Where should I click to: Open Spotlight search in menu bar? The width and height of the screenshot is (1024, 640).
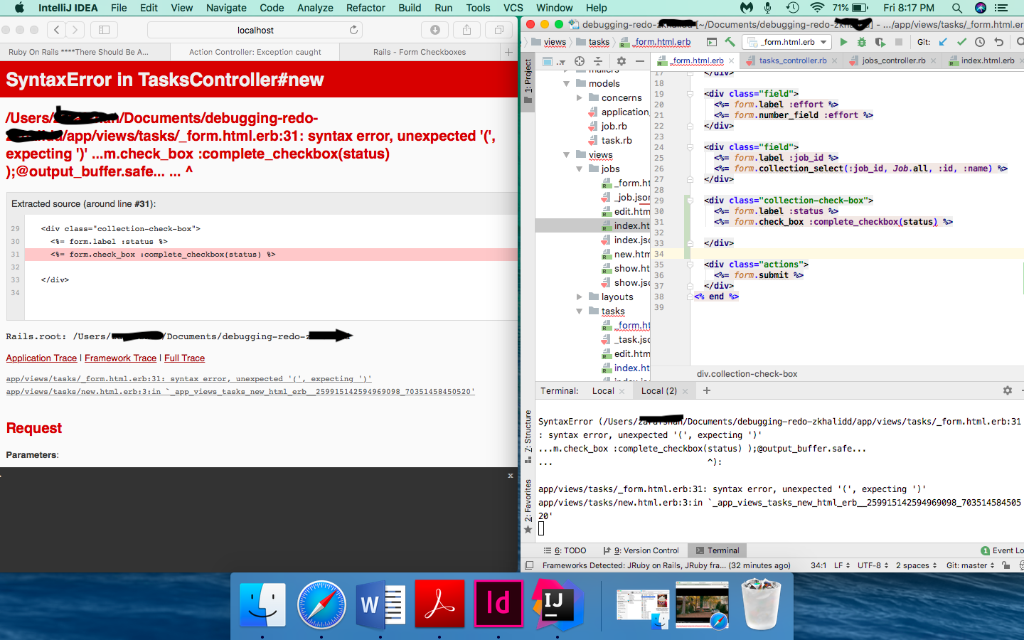click(x=957, y=8)
